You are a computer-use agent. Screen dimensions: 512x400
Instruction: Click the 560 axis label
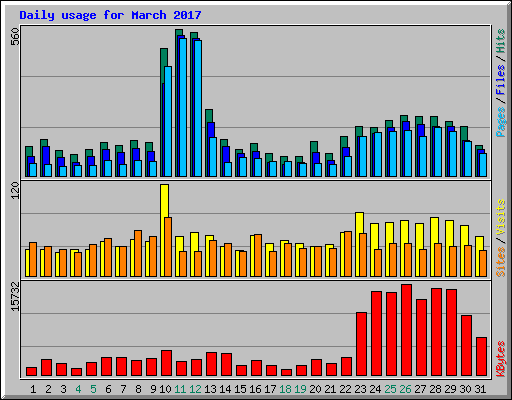point(15,37)
